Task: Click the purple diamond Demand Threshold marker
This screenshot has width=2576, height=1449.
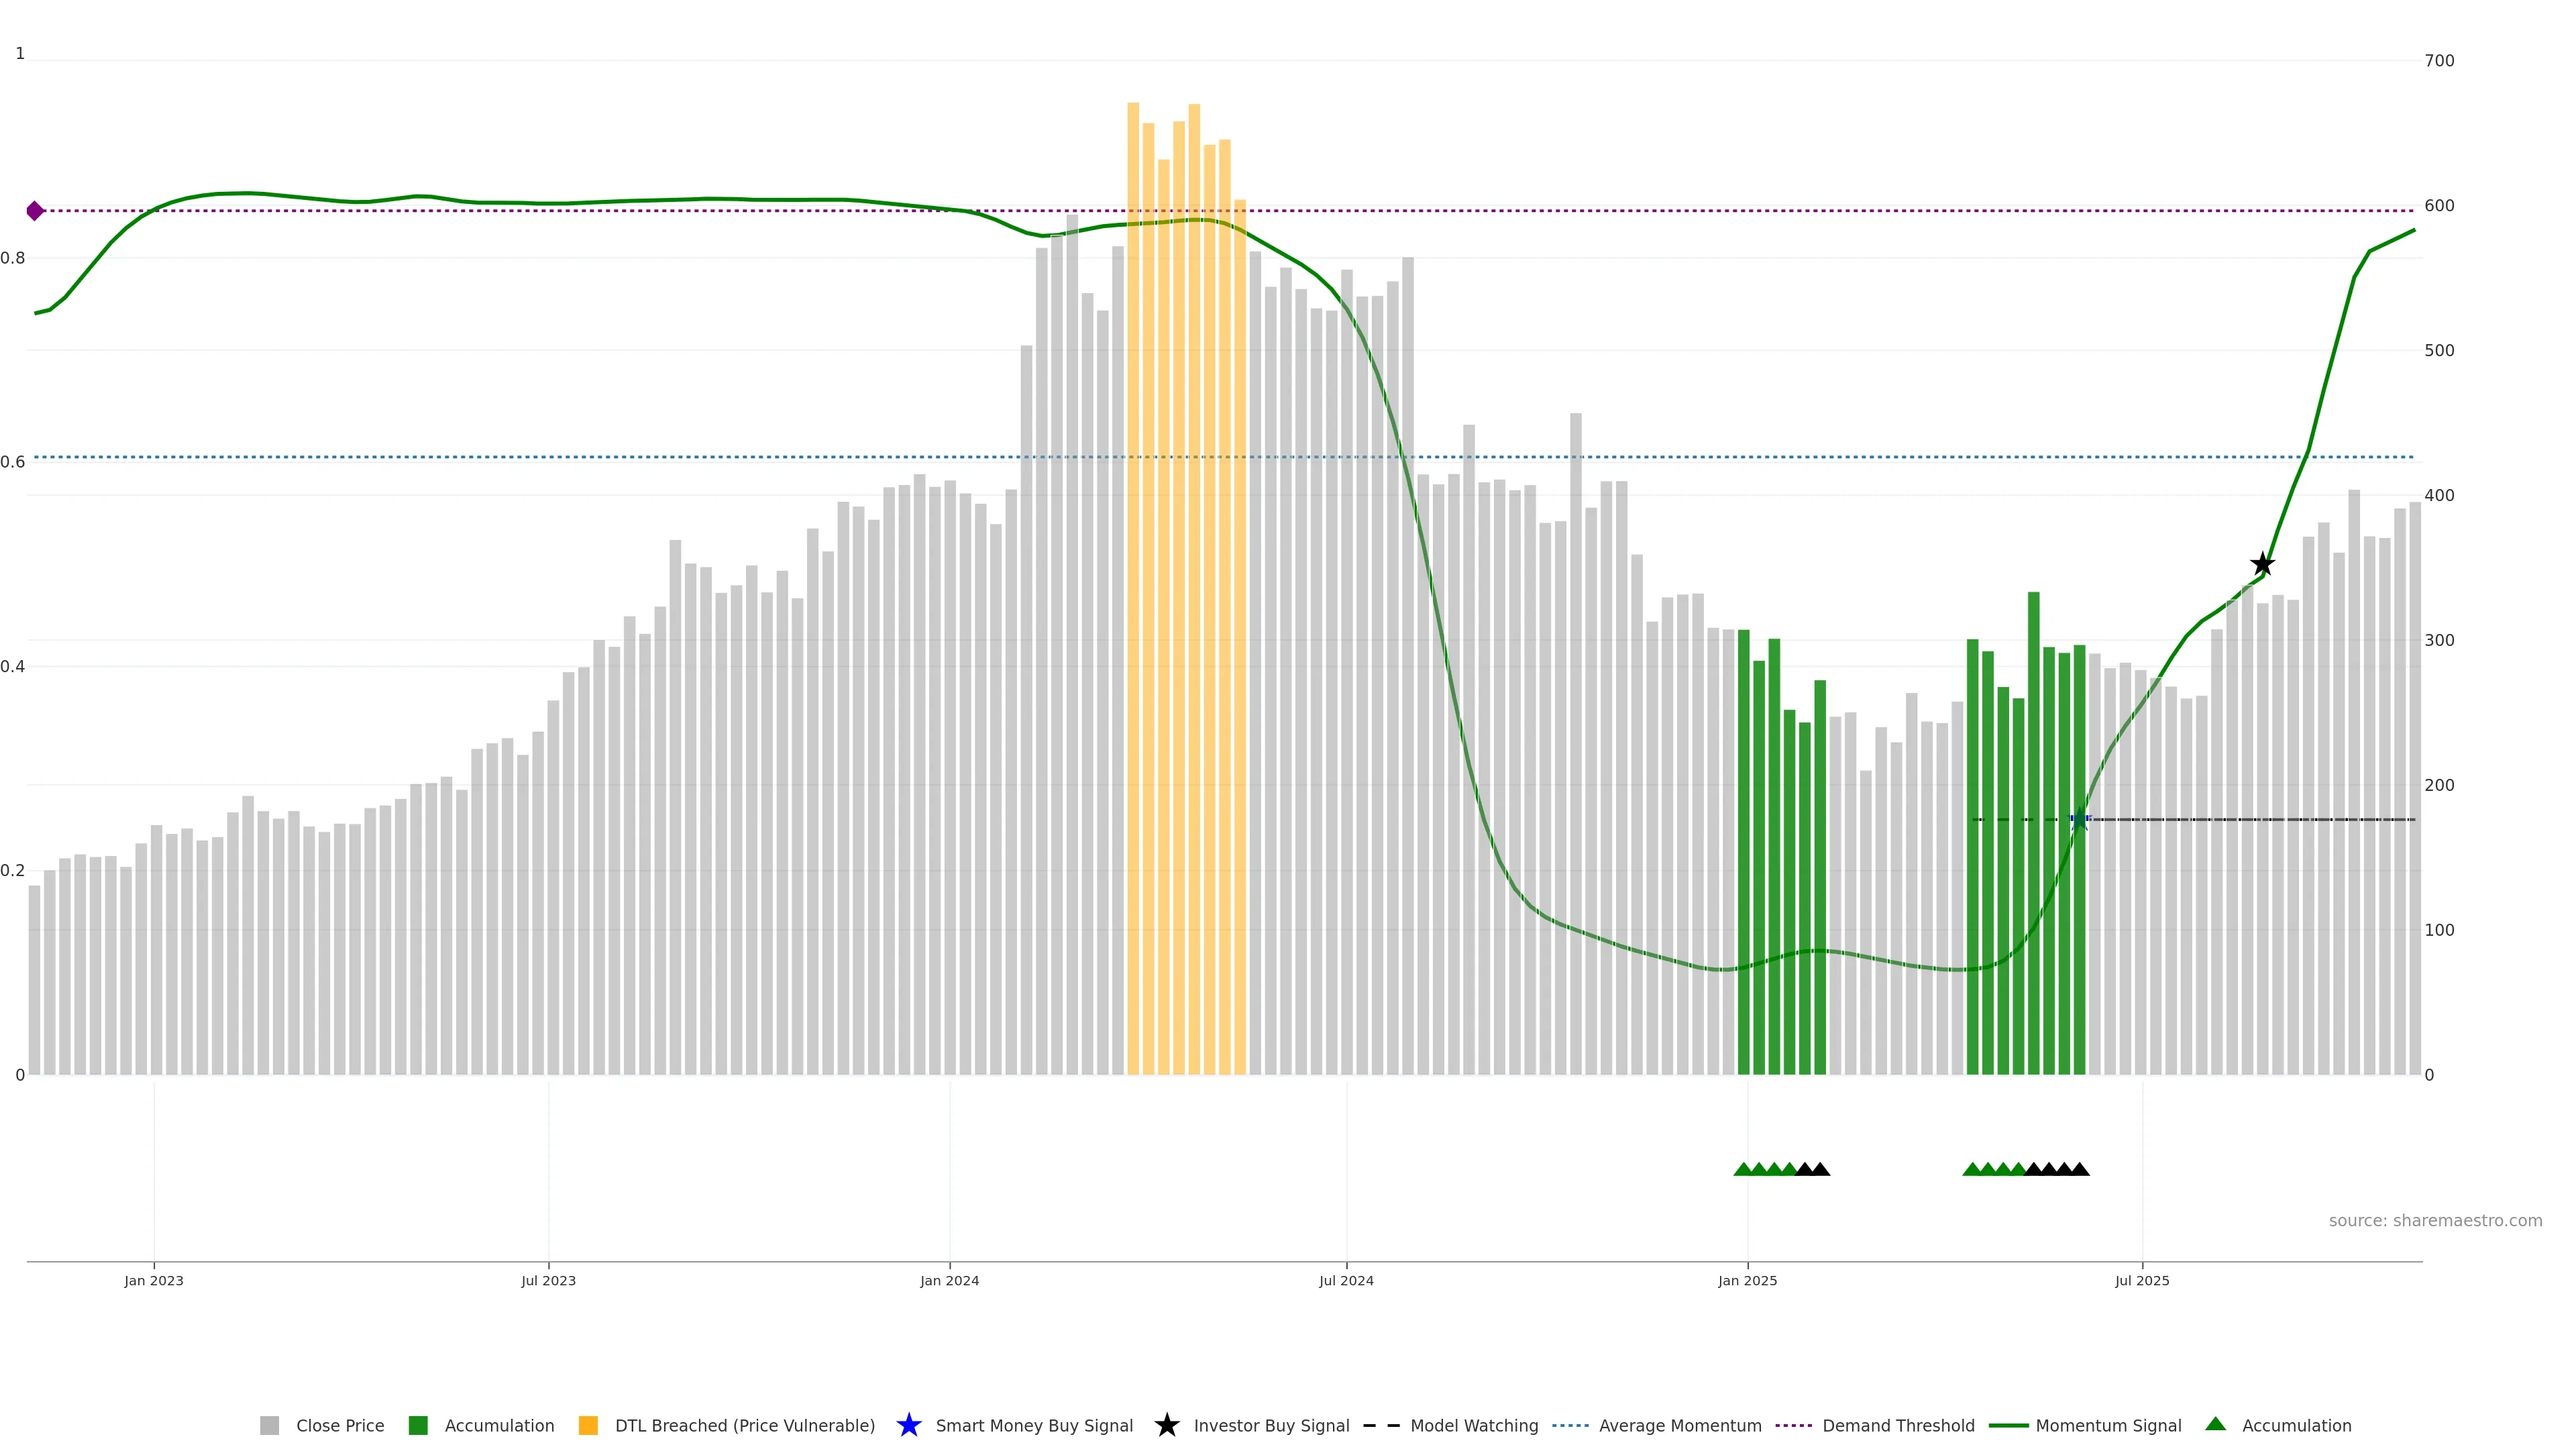Action: (x=35, y=211)
